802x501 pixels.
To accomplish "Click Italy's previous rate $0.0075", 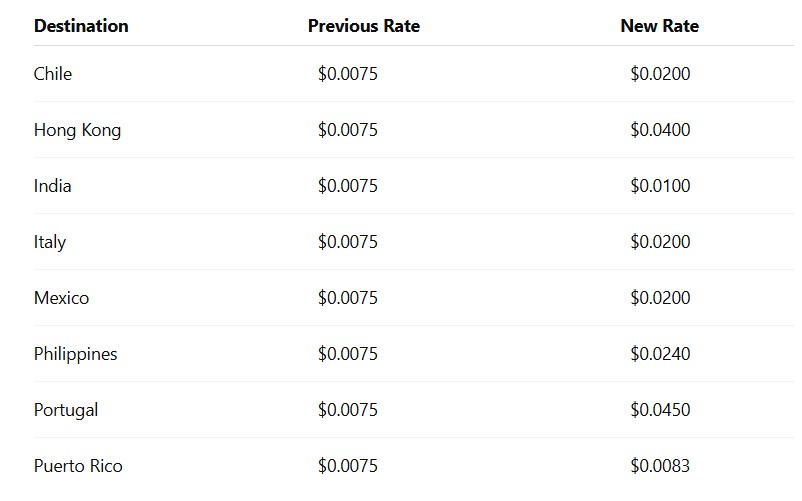I will (x=348, y=242).
